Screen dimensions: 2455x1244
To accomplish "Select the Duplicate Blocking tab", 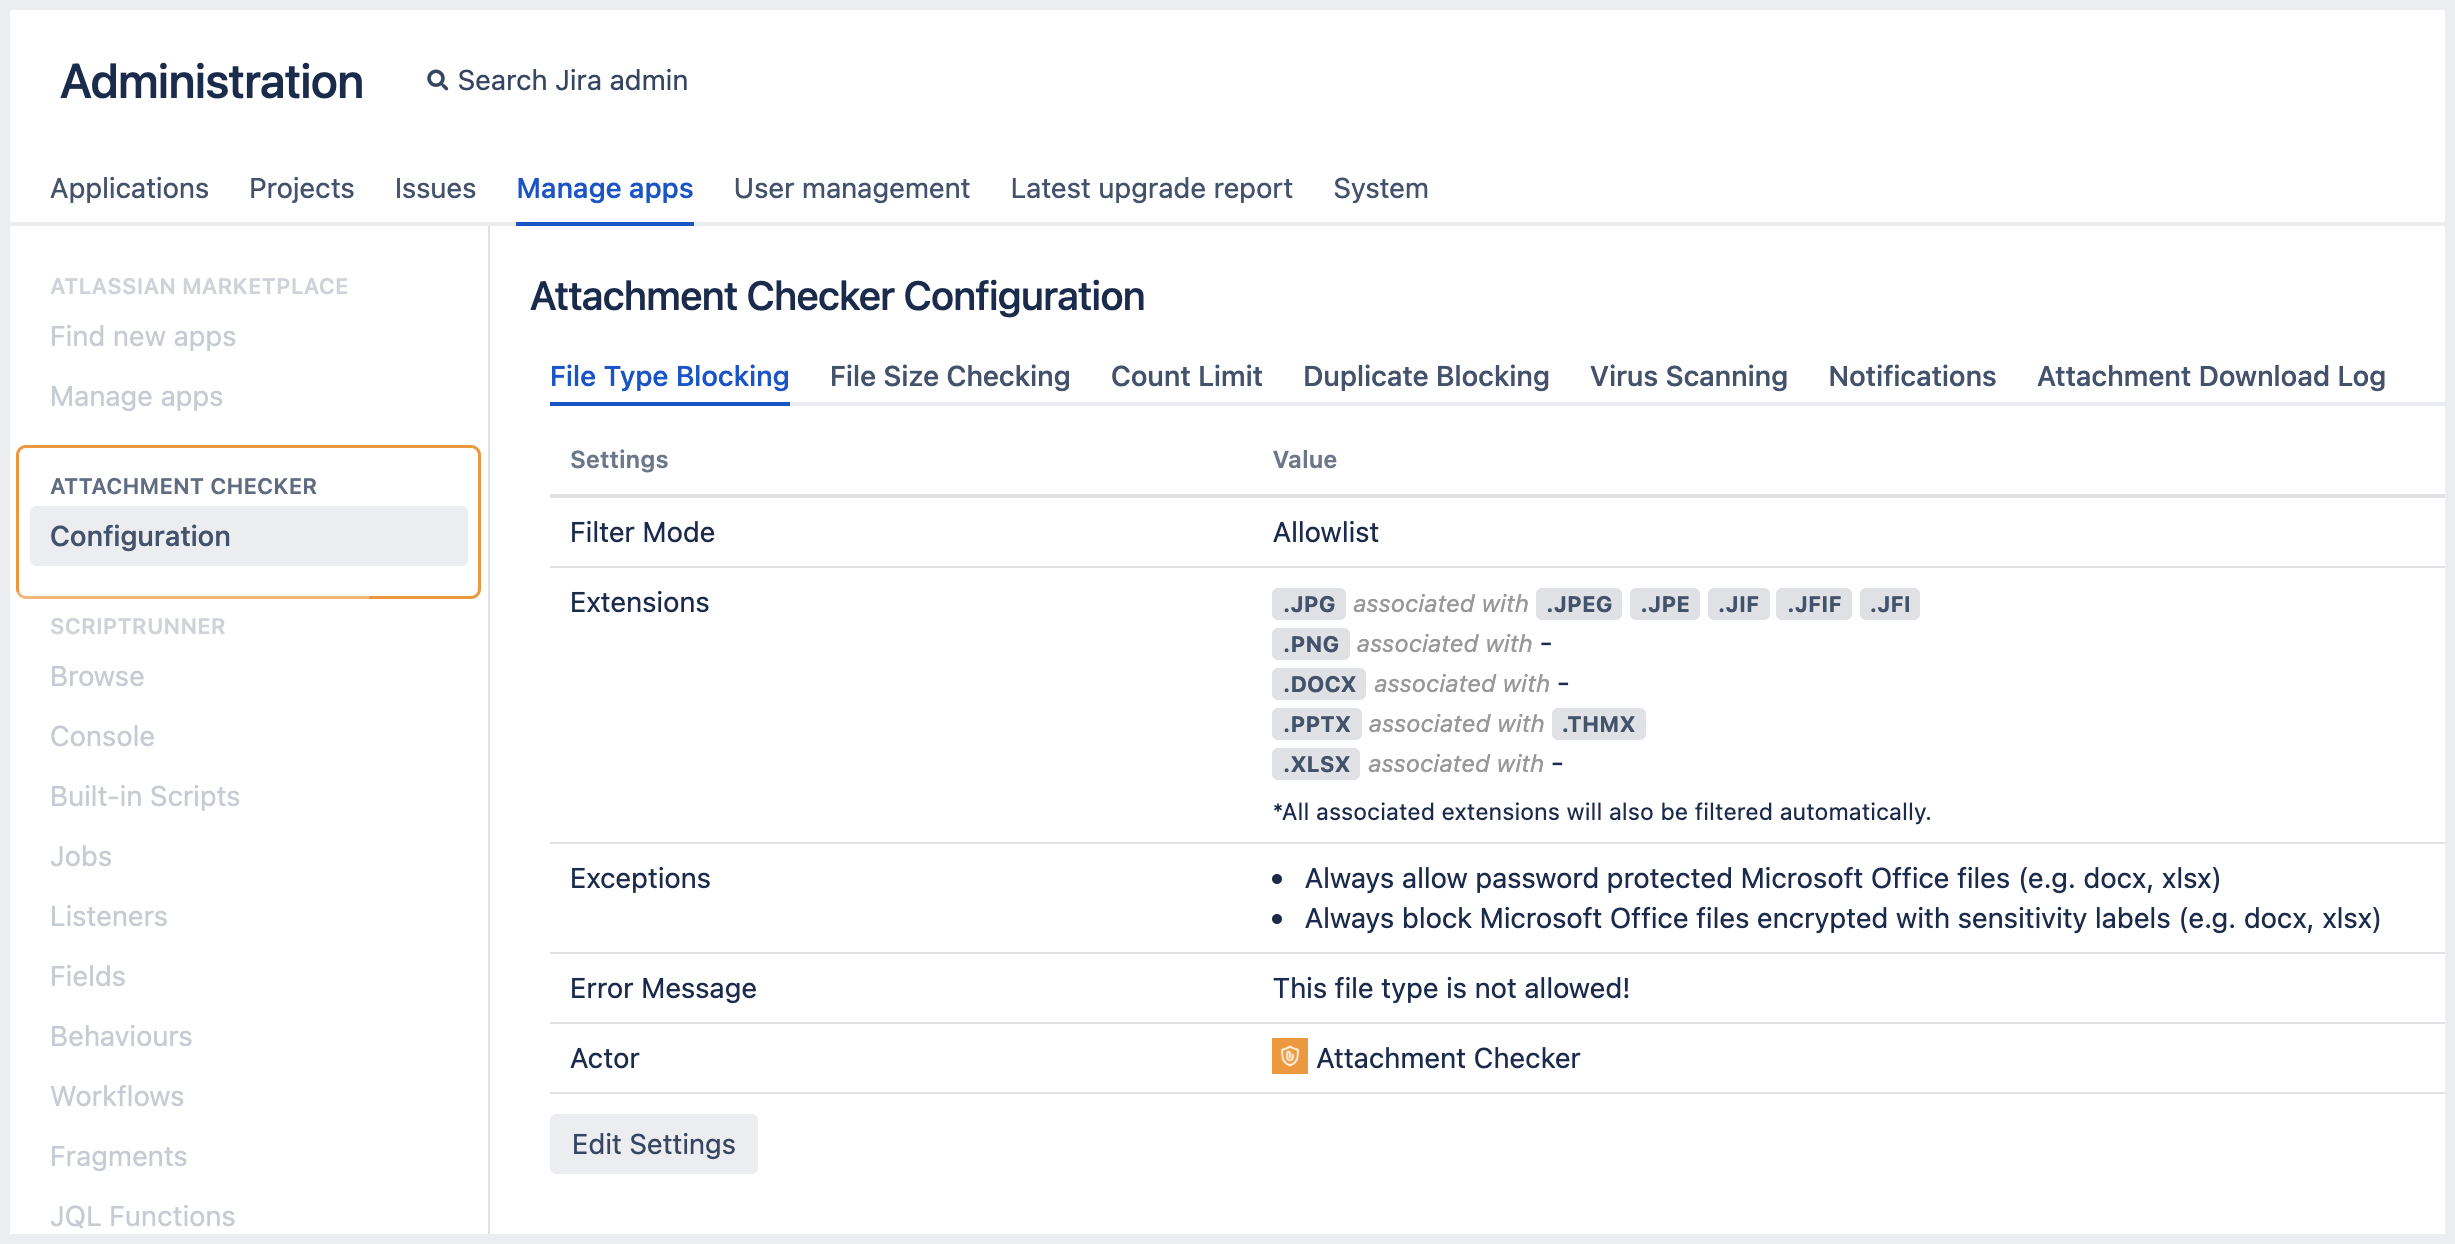I will coord(1426,376).
